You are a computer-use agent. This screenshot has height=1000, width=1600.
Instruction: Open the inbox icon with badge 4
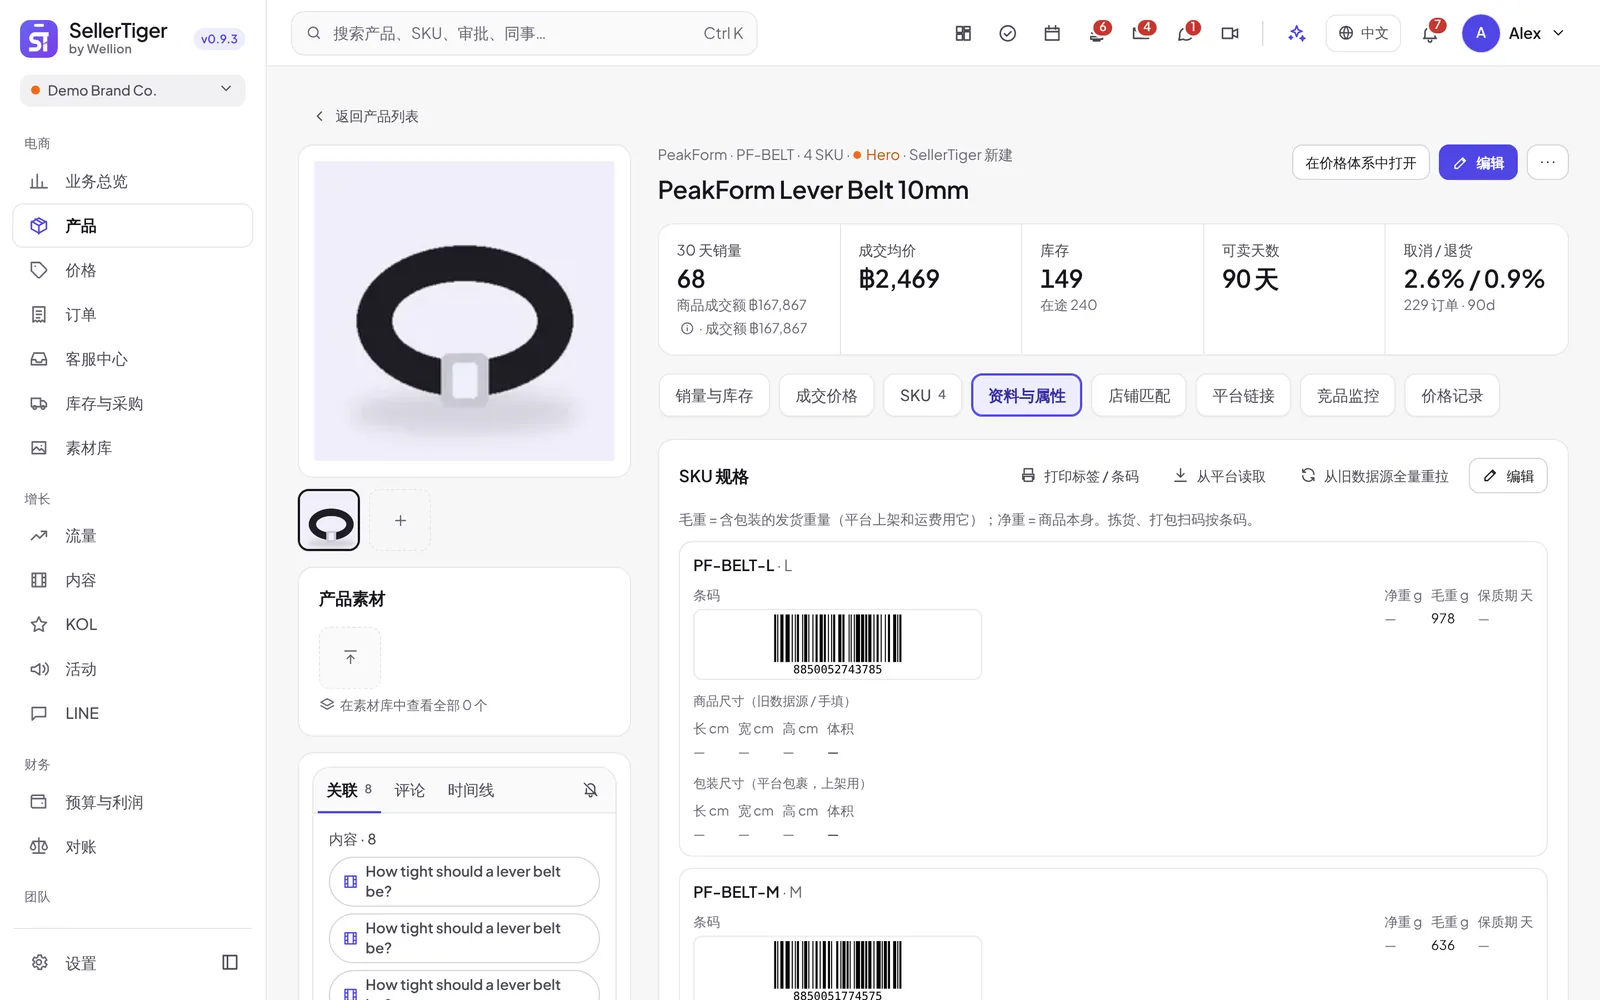coord(1141,33)
